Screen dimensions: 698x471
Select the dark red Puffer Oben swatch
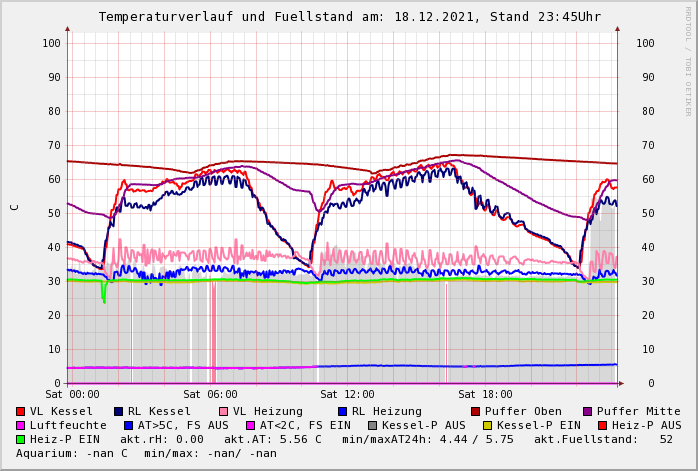coord(475,411)
